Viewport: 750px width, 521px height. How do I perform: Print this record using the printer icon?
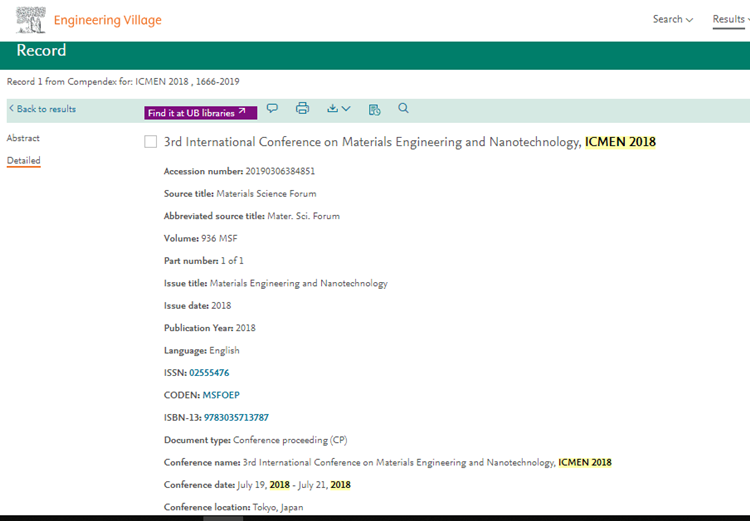click(303, 108)
